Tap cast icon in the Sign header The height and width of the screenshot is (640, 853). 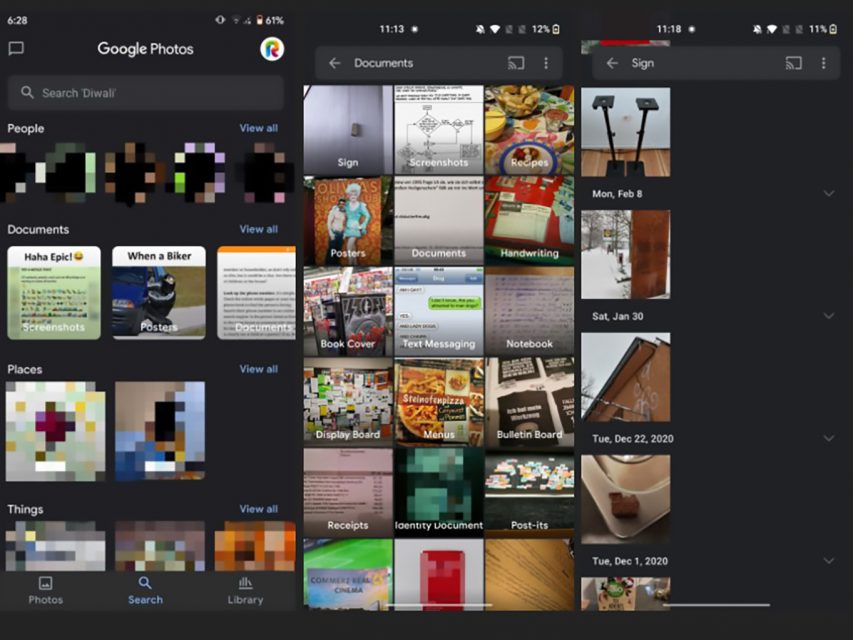793,63
